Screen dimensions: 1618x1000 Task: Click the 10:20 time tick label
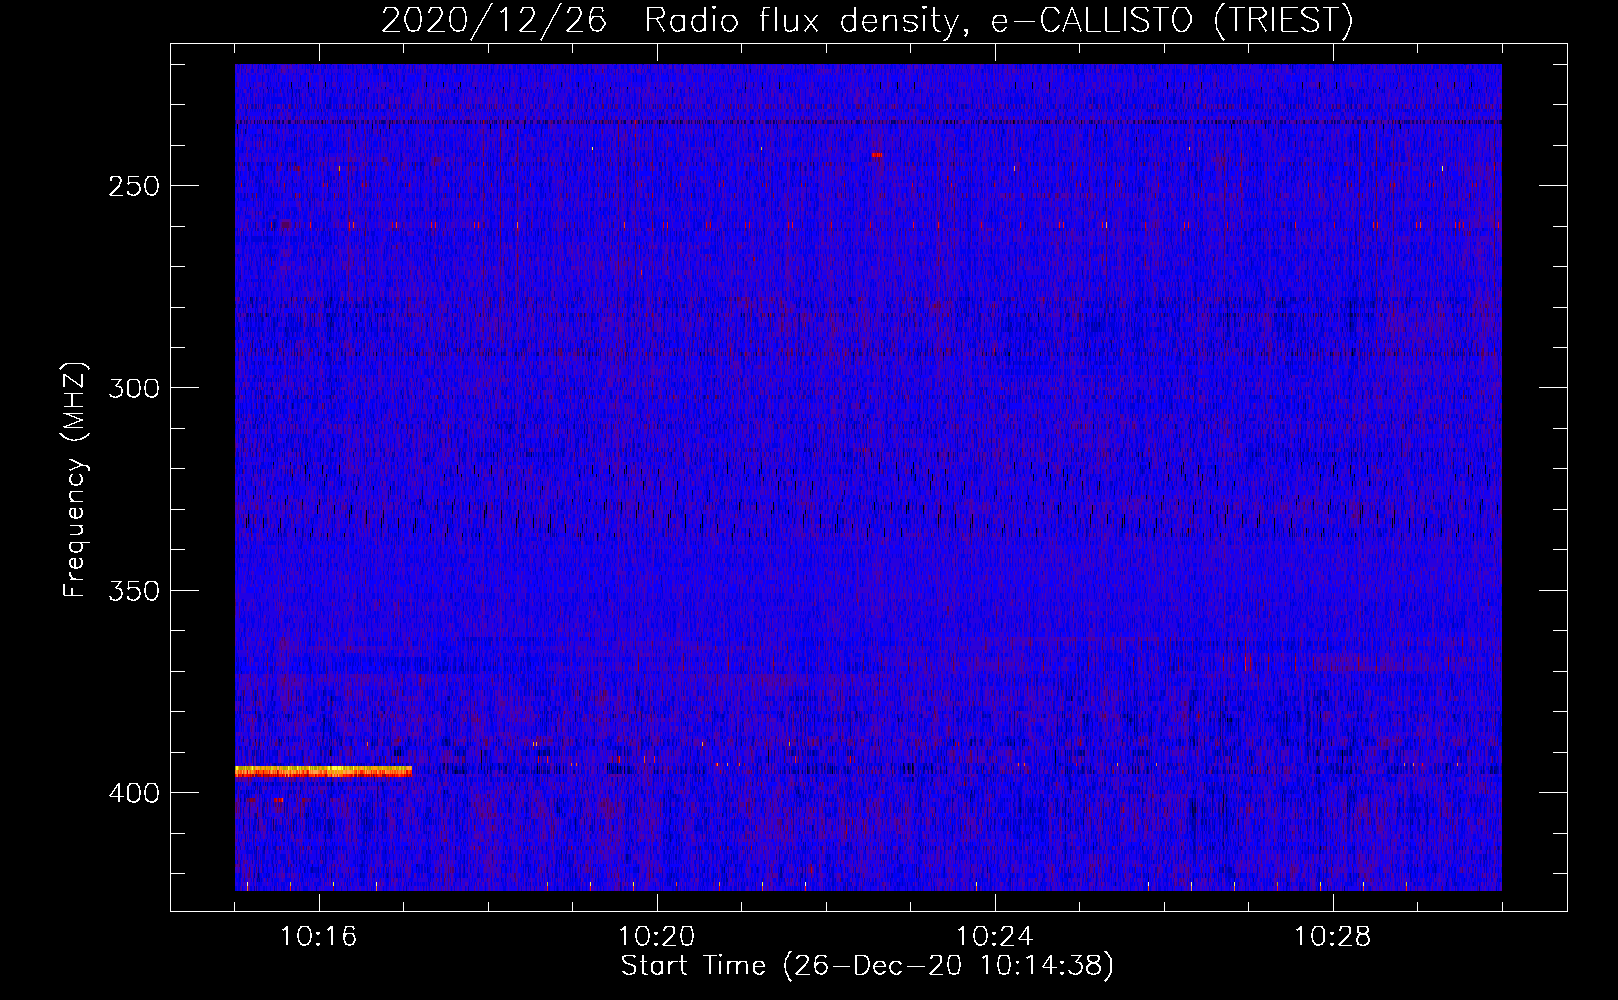(x=657, y=937)
